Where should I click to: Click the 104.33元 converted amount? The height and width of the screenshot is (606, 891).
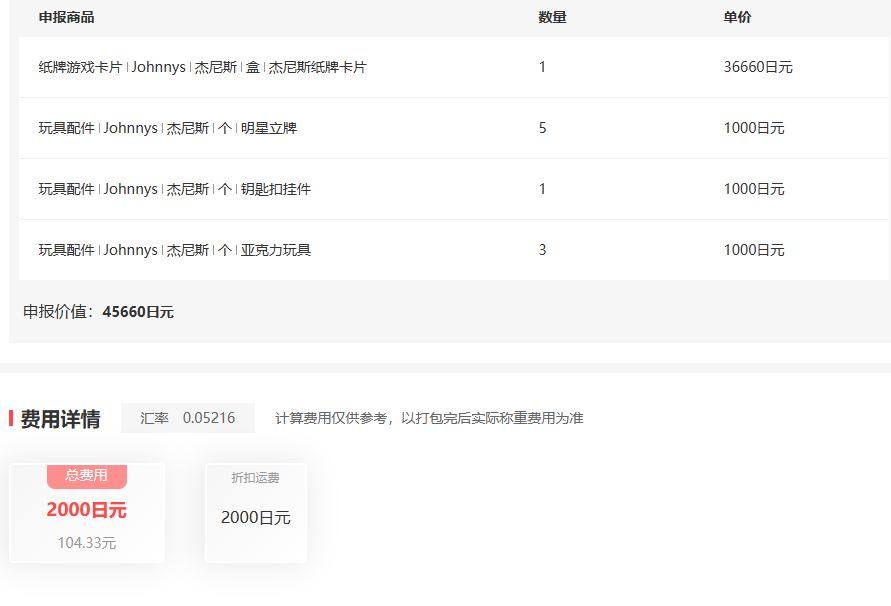[86, 543]
